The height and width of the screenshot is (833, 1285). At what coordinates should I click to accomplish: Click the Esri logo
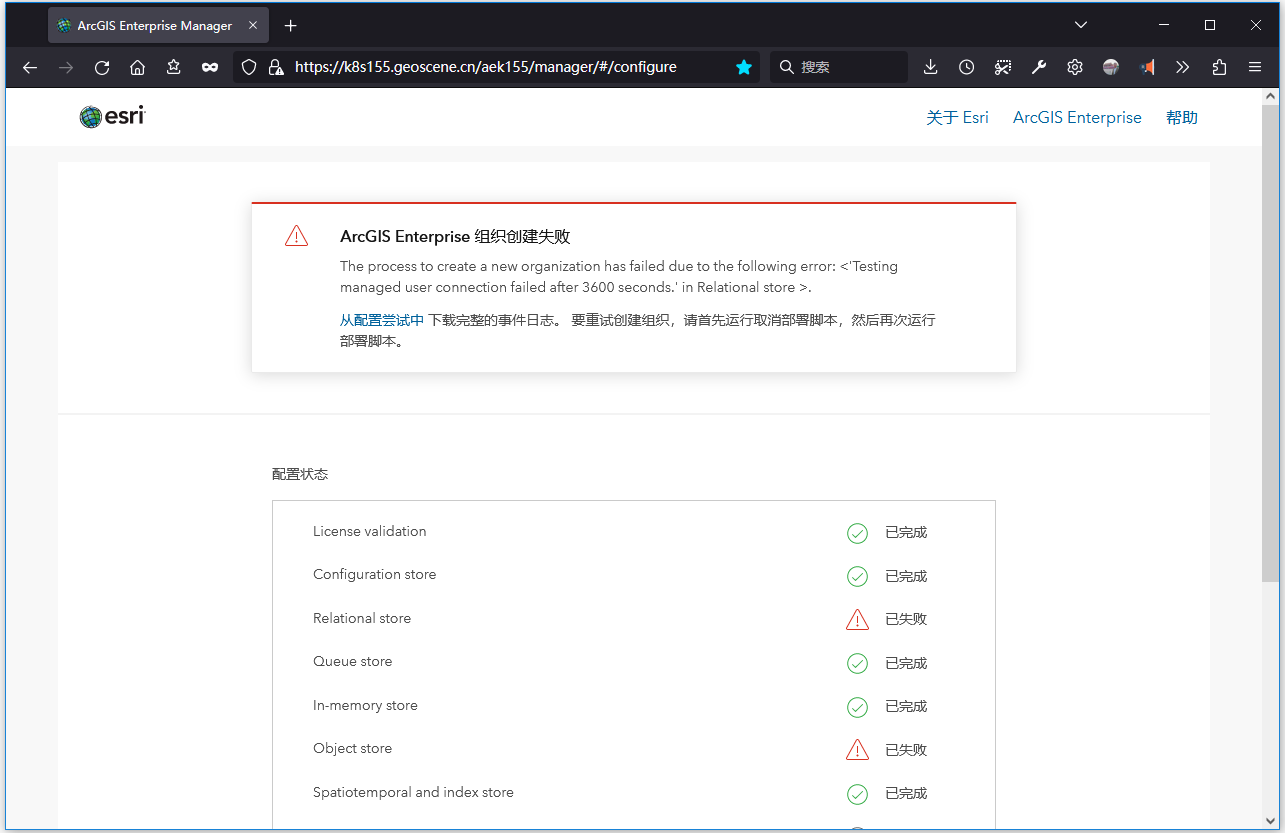click(x=113, y=117)
